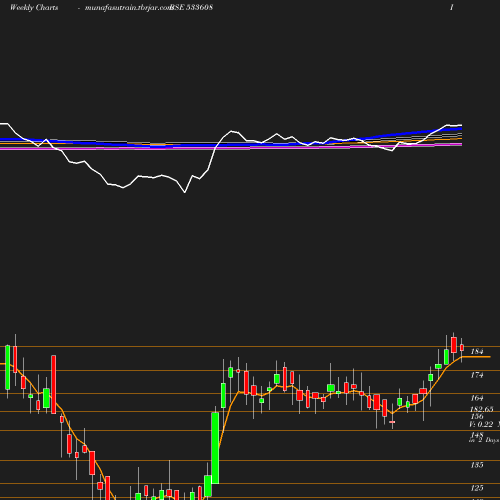Click the 'V: 0.22' volume value
This screenshot has width=500, height=500.
[481, 424]
